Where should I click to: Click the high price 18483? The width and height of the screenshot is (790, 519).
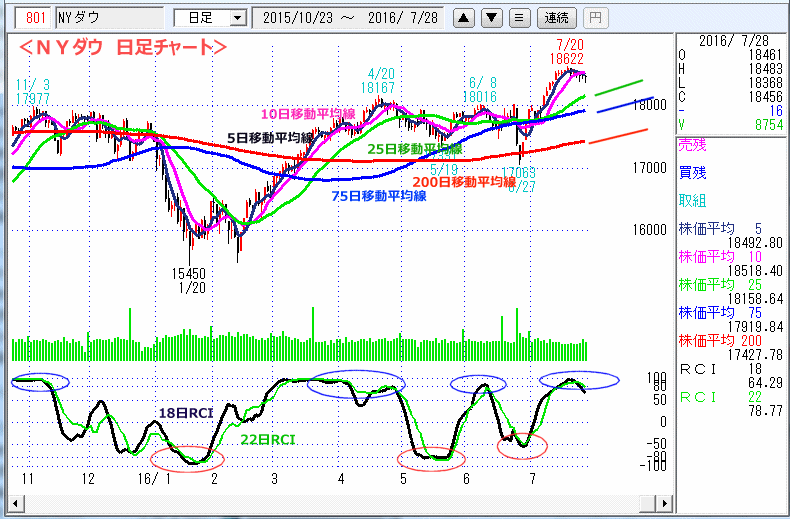(x=765, y=69)
